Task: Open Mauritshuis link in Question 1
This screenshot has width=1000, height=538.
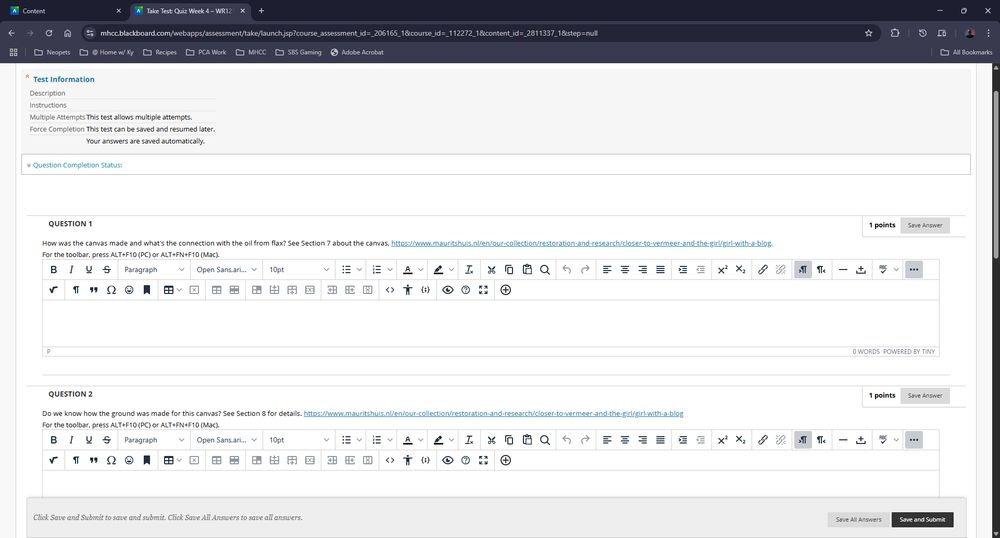Action: [581, 243]
